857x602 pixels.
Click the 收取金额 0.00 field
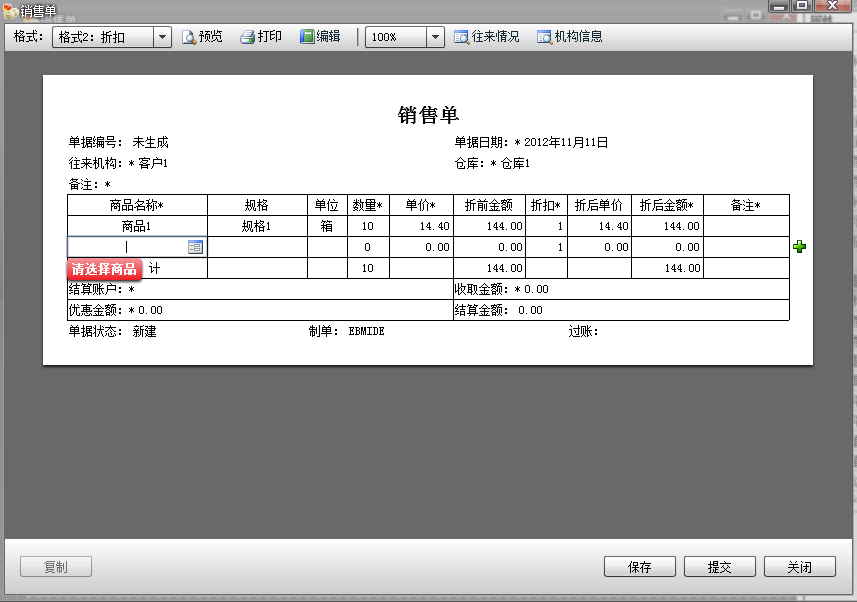pyautogui.click(x=536, y=289)
